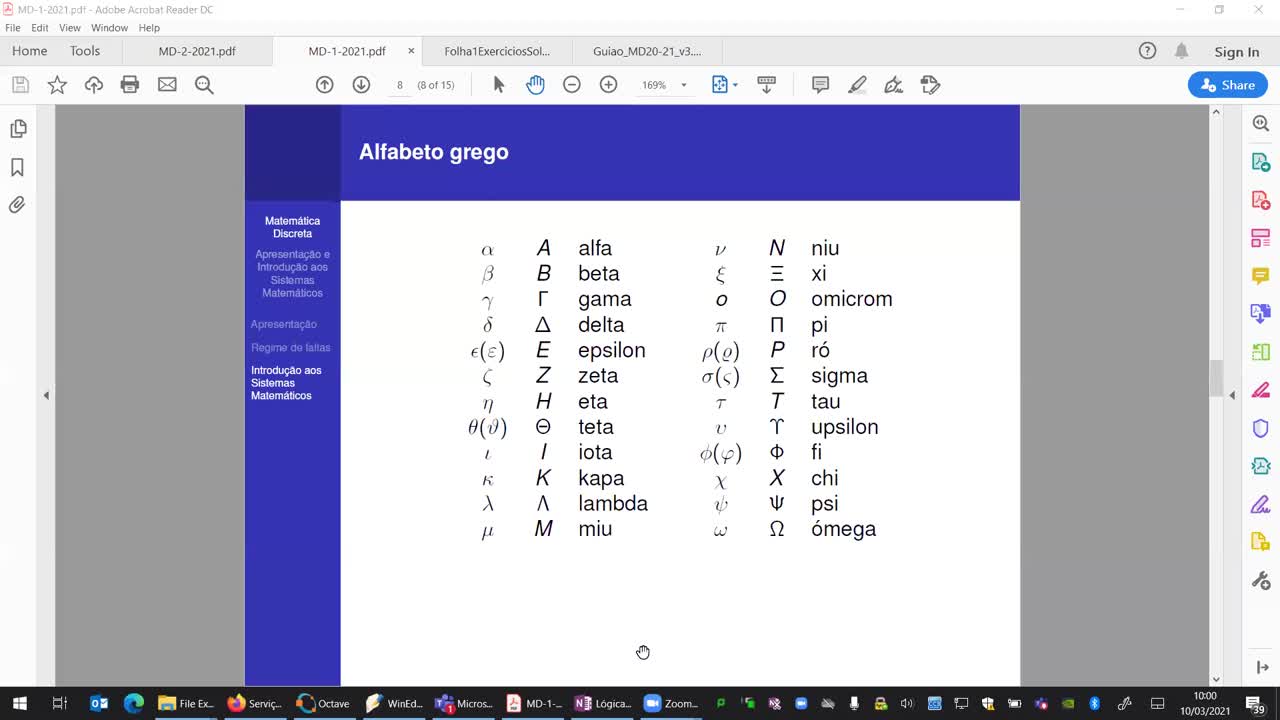Screen dimensions: 1280x720
Task: Expand the left navigation pane arrow
Action: pyautogui.click(x=46, y=395)
